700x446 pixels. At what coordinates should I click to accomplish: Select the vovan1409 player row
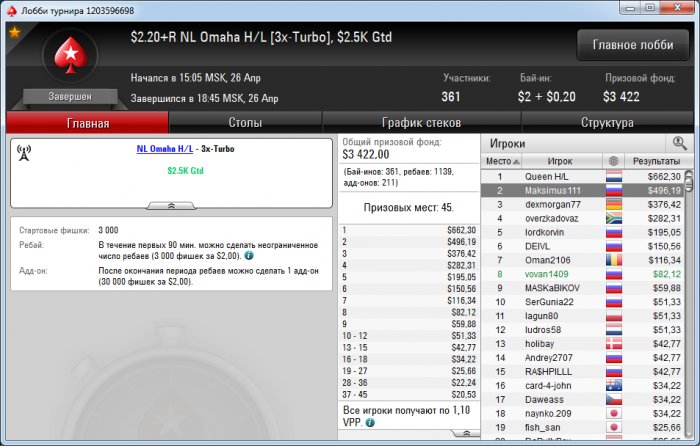point(583,274)
